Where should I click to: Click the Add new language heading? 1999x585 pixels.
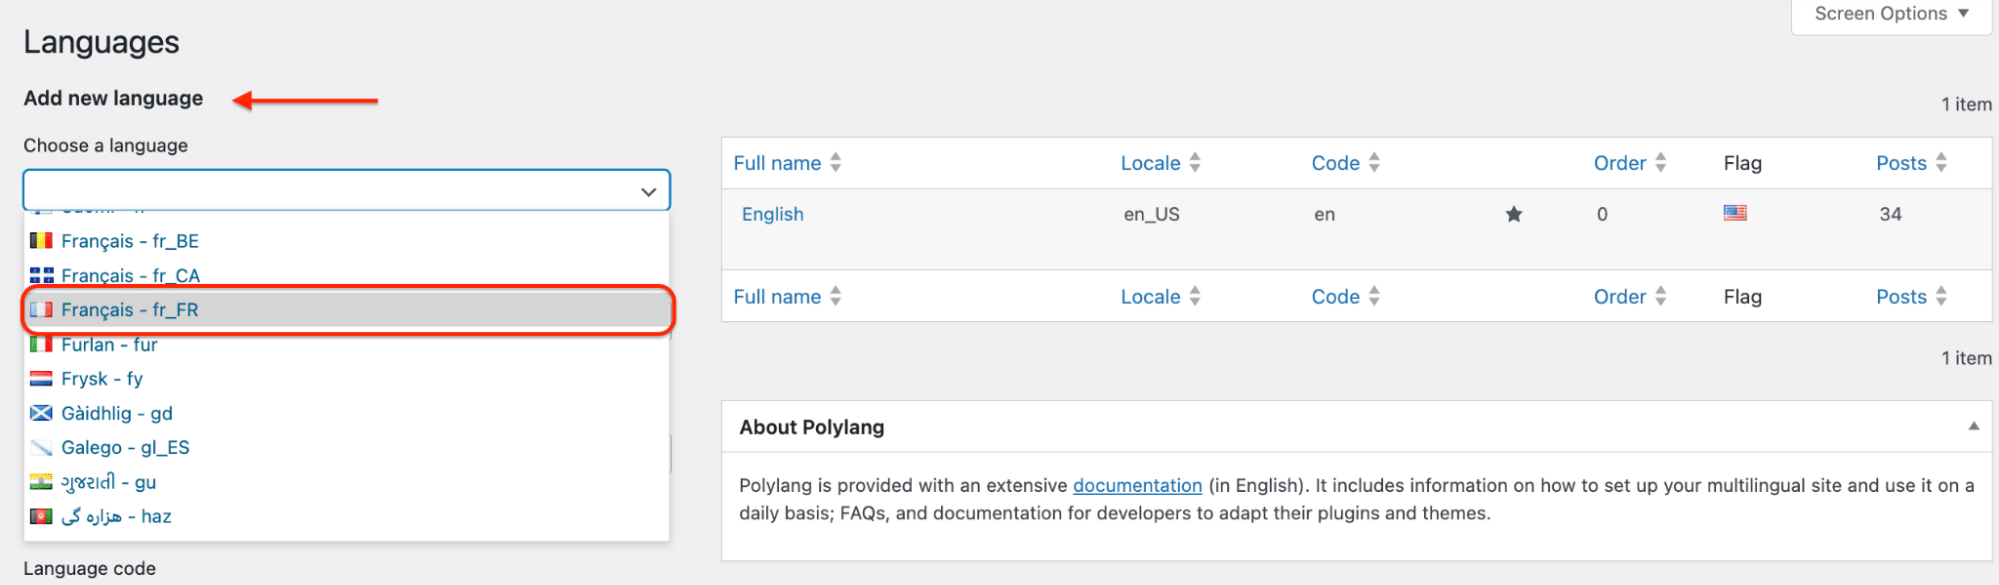113,98
